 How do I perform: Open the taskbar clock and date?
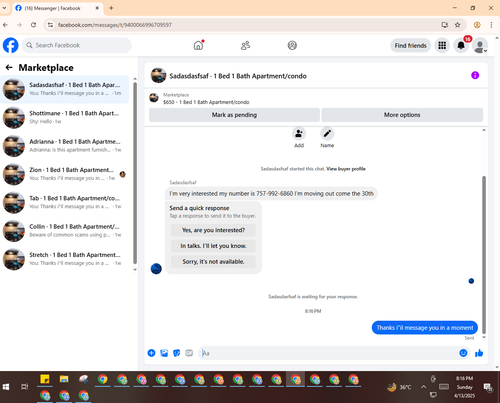click(464, 387)
